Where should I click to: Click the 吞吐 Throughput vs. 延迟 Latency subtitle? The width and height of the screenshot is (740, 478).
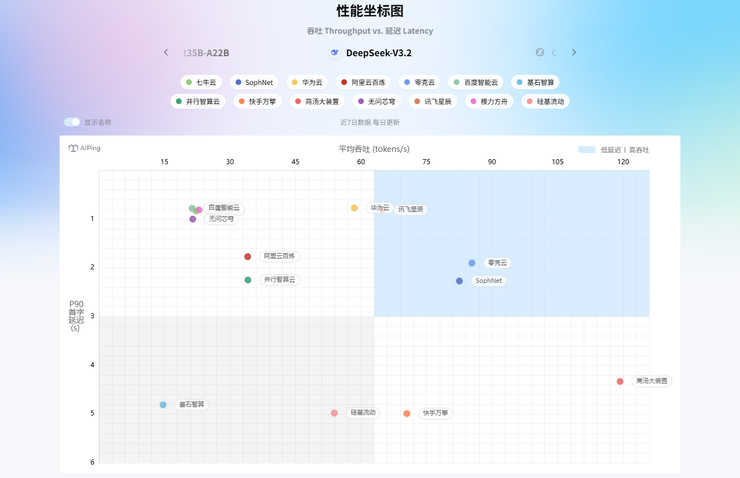[x=370, y=31]
